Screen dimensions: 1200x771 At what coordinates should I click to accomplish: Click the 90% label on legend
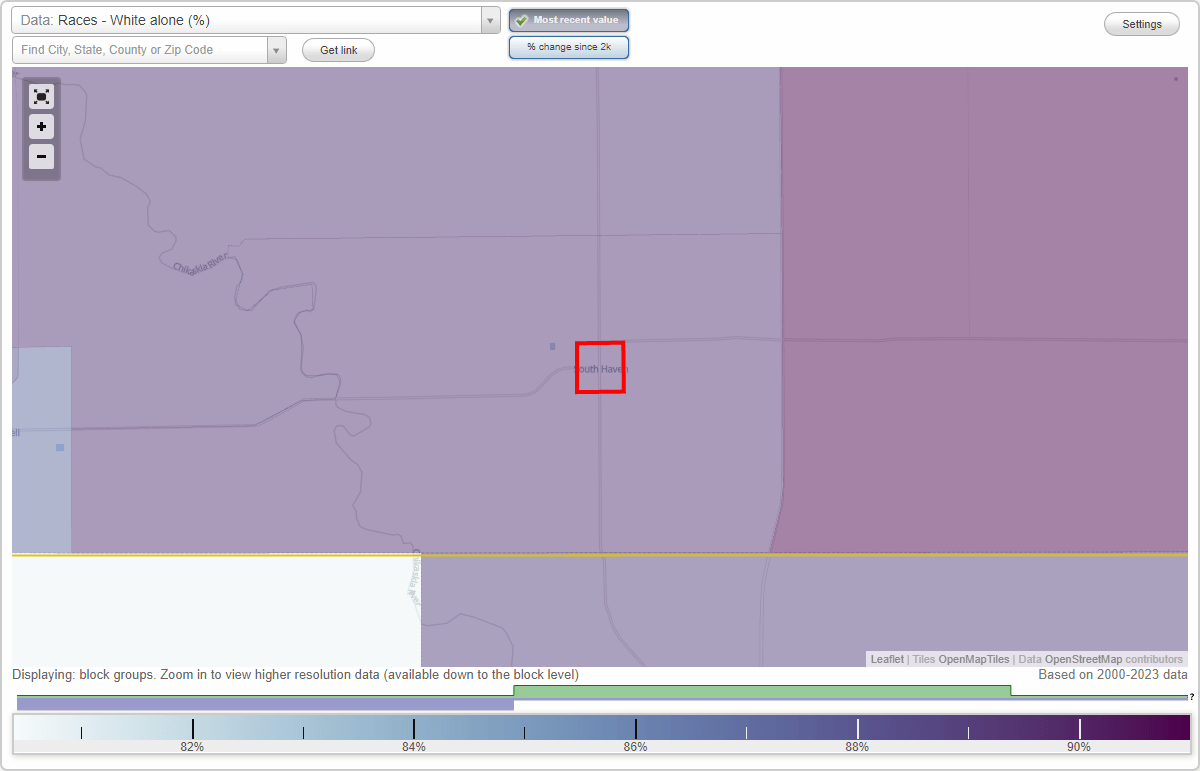tap(1079, 747)
